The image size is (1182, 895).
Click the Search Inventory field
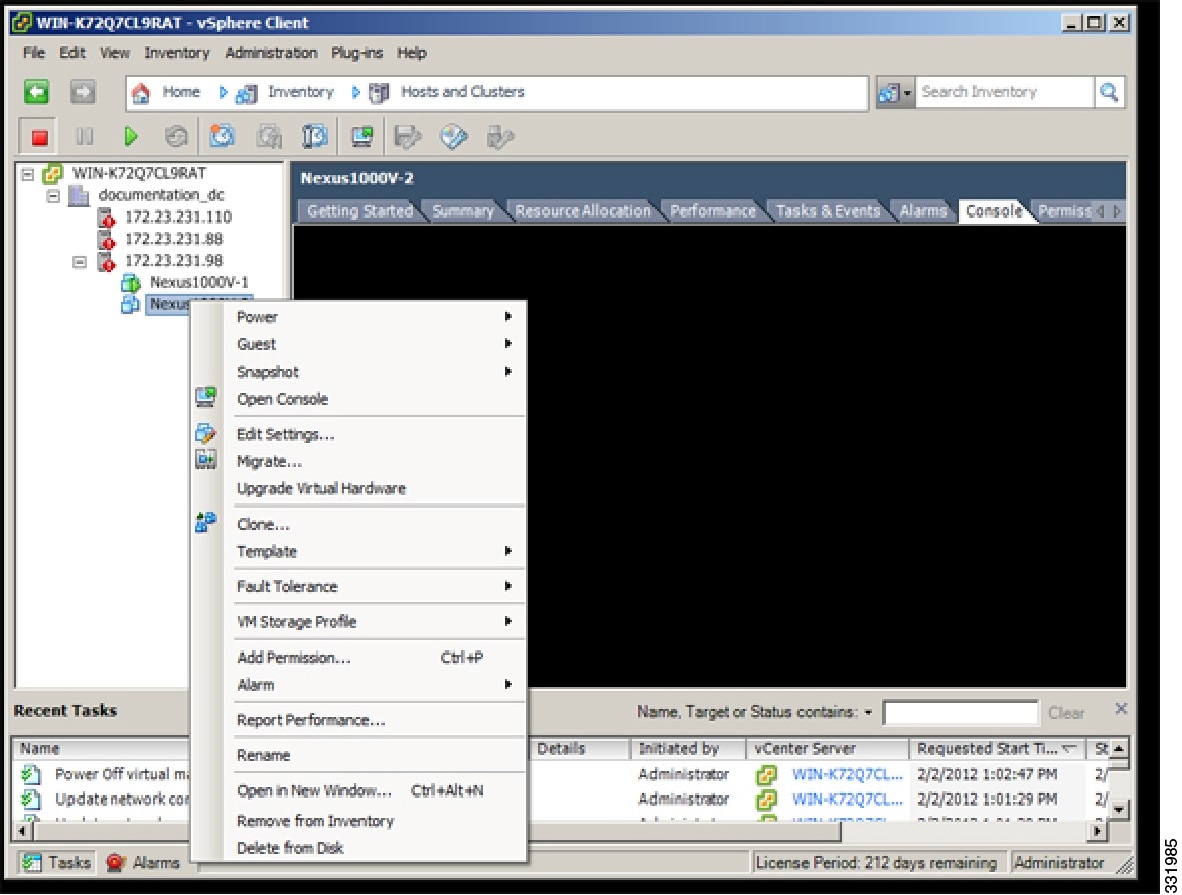(1004, 92)
